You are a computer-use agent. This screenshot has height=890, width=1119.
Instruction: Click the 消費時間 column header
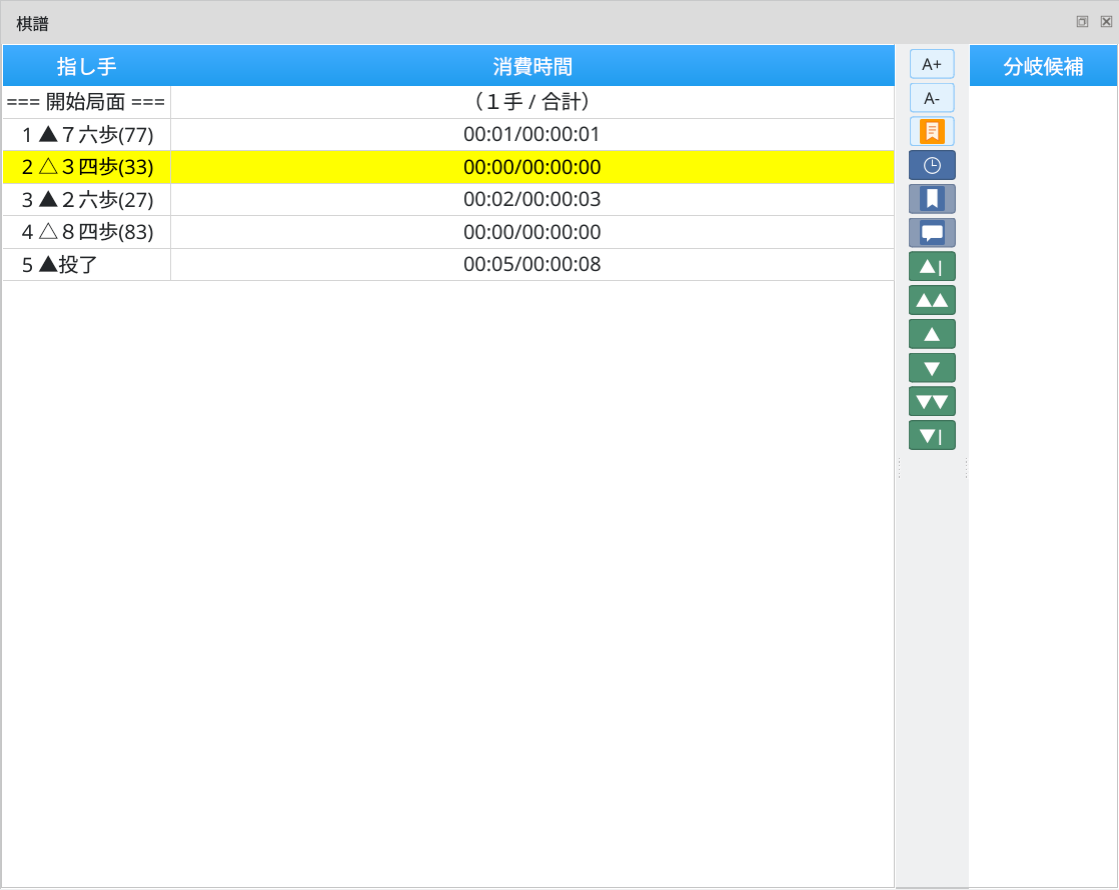tap(532, 67)
